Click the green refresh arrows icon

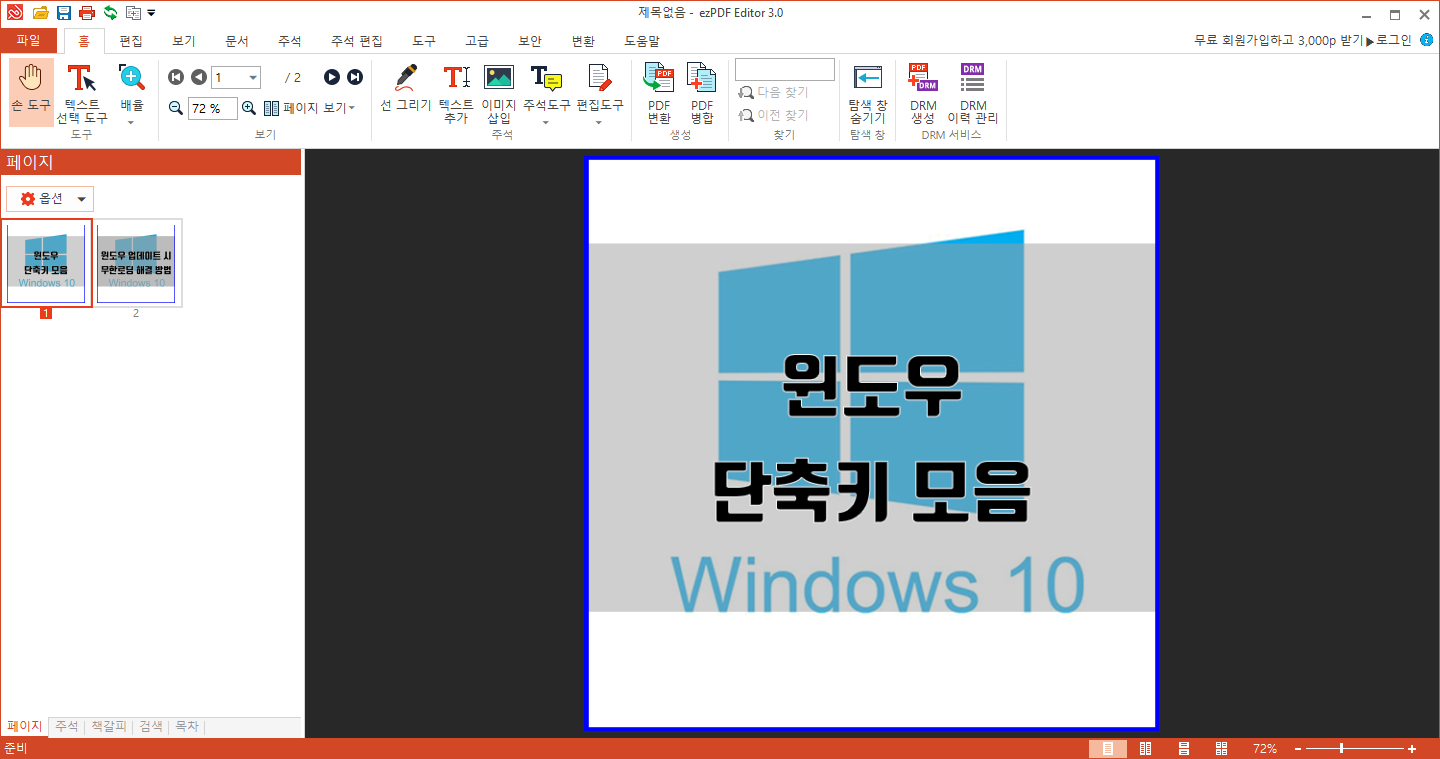tap(110, 13)
